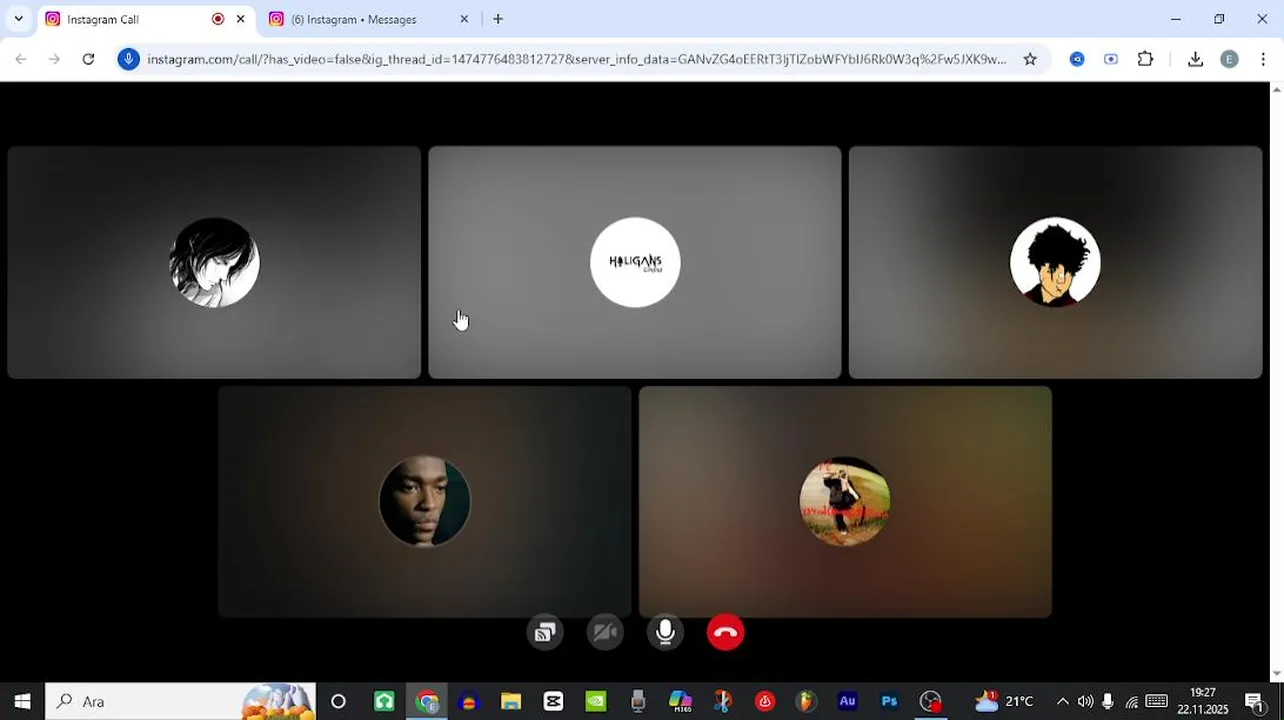This screenshot has width=1284, height=720.
Task: Close the Instagram Call tab
Action: (x=240, y=19)
